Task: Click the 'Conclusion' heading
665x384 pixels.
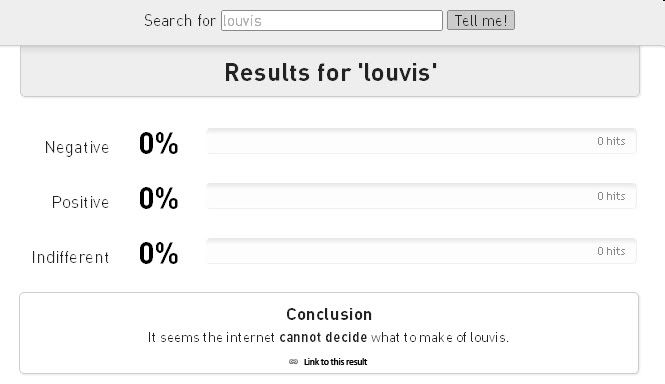Action: pyautogui.click(x=329, y=314)
